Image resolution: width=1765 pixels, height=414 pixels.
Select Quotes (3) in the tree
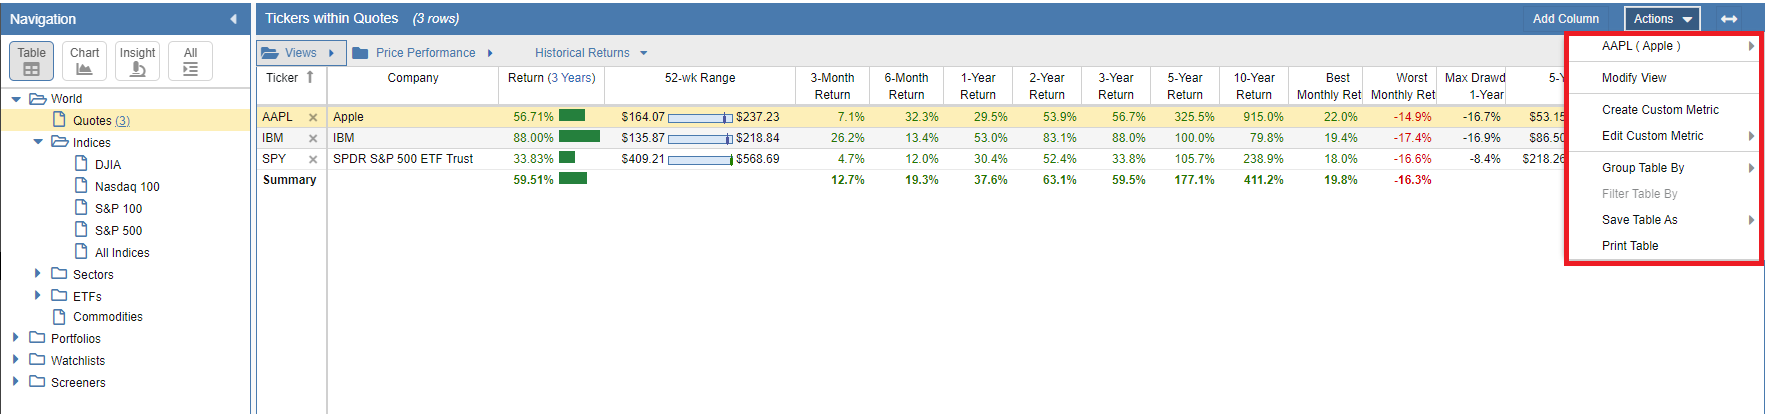(101, 121)
